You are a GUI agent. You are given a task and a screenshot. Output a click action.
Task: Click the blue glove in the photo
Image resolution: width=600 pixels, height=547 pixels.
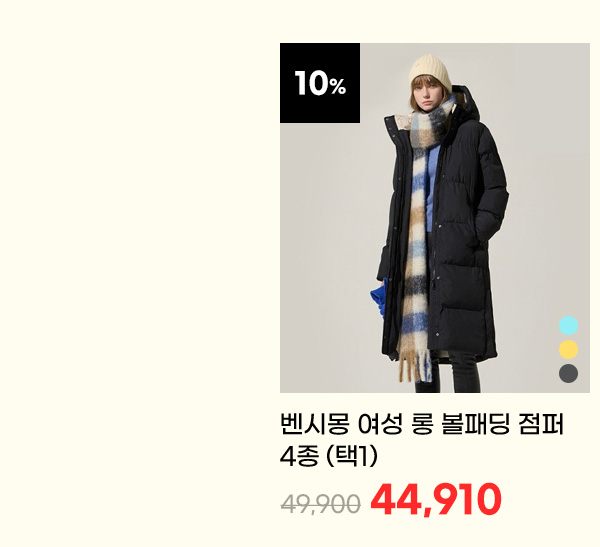point(378,297)
